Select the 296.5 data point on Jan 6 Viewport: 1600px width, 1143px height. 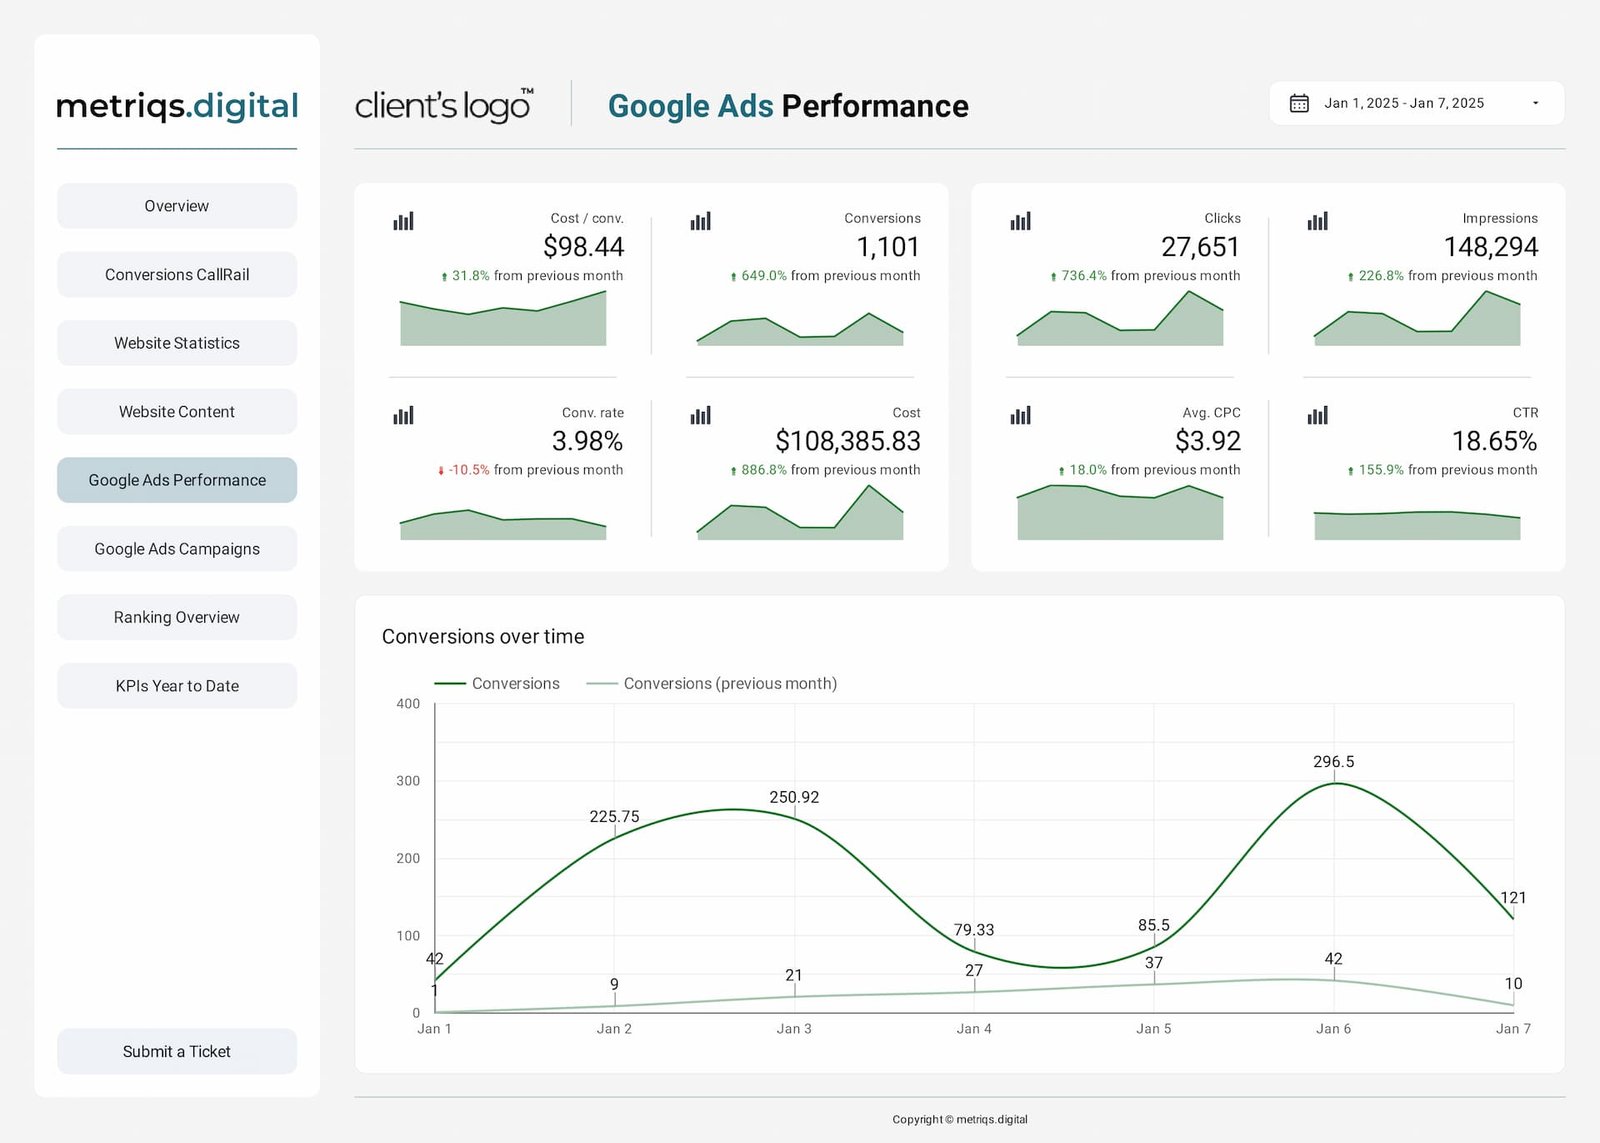[1333, 783]
